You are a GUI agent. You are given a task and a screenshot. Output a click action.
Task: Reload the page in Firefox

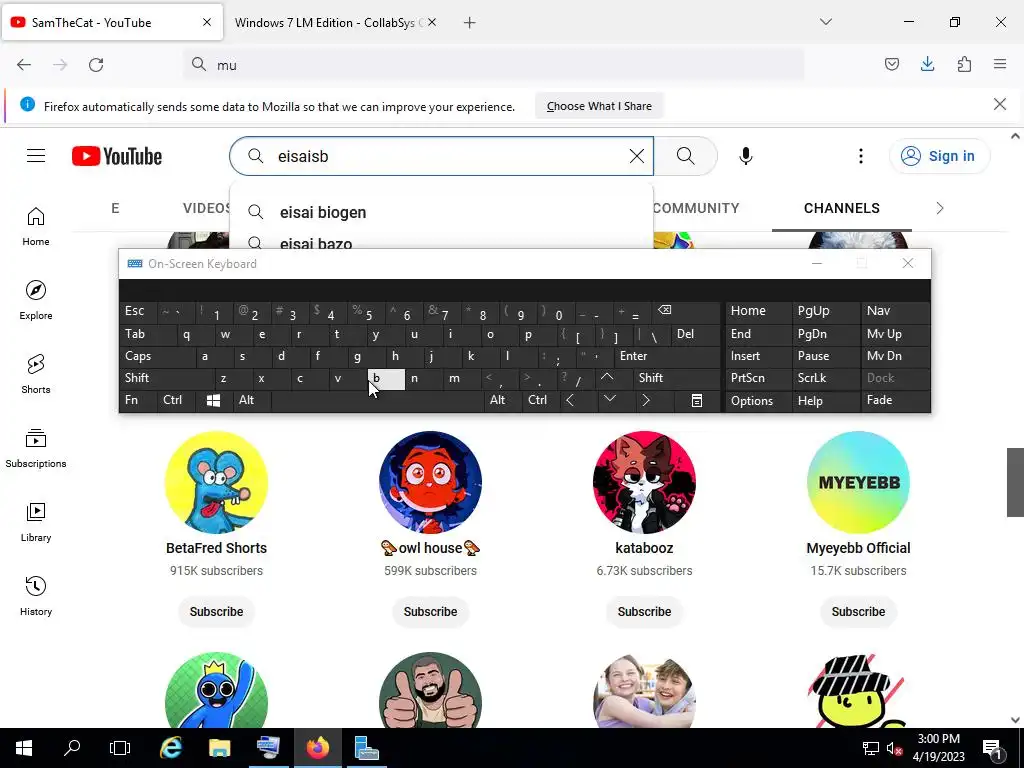point(96,65)
